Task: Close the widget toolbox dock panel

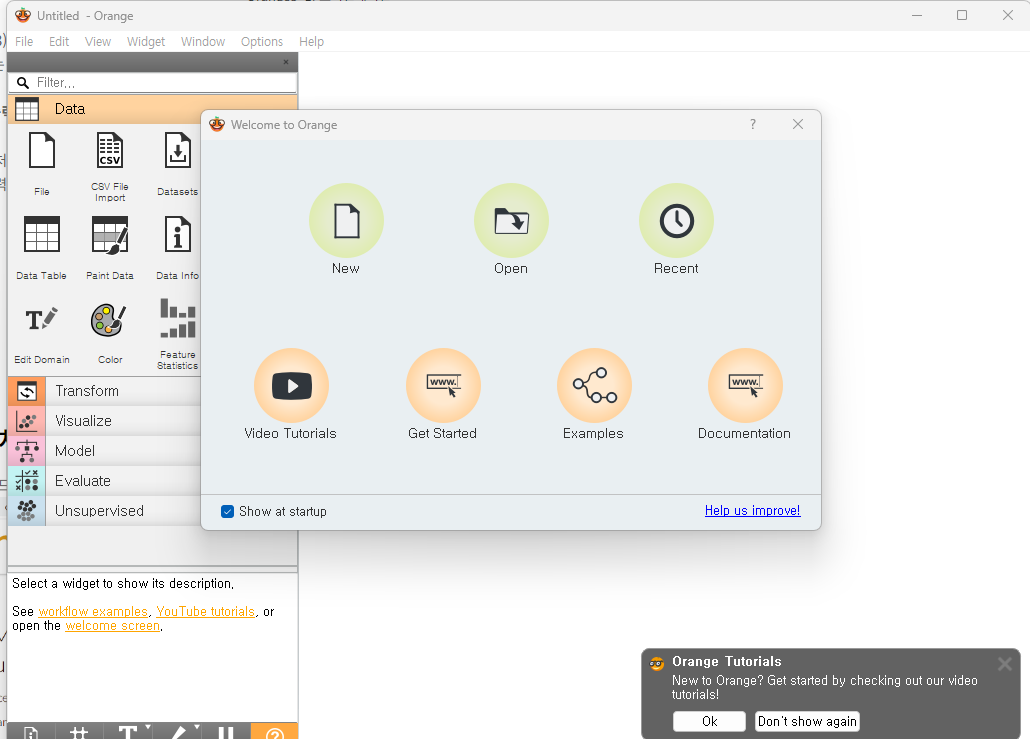Action: tap(286, 62)
